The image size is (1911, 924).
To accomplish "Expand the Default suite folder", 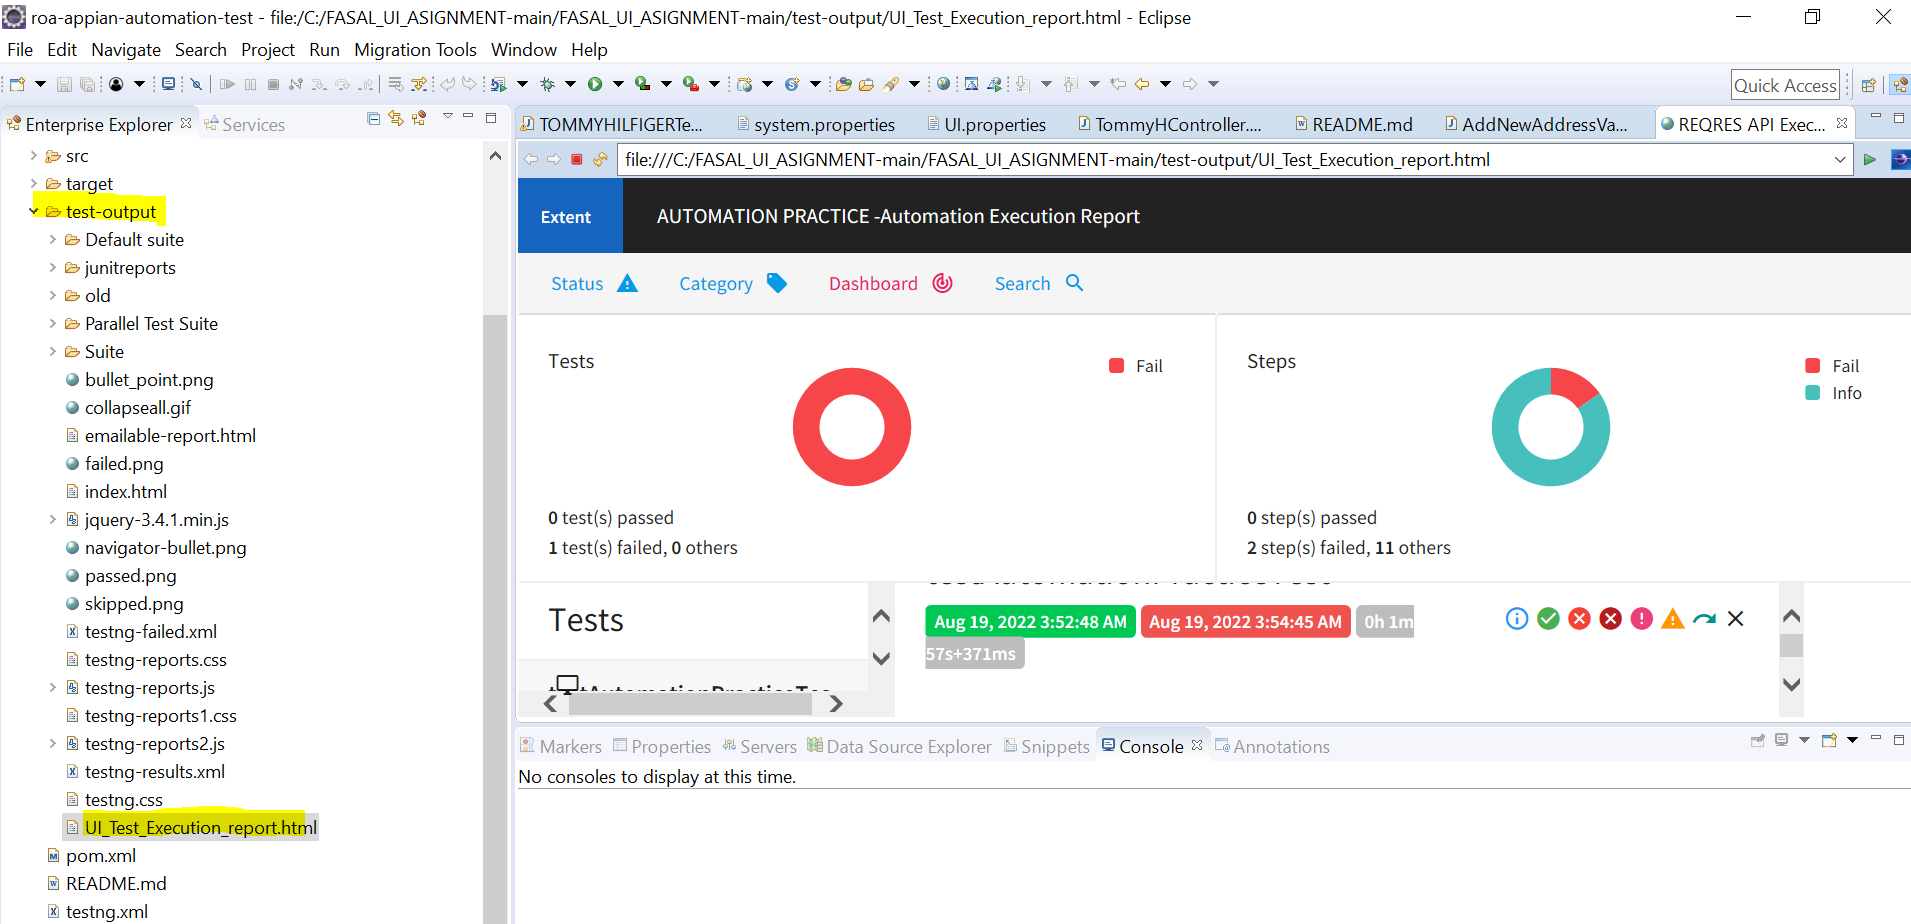I will coord(53,239).
